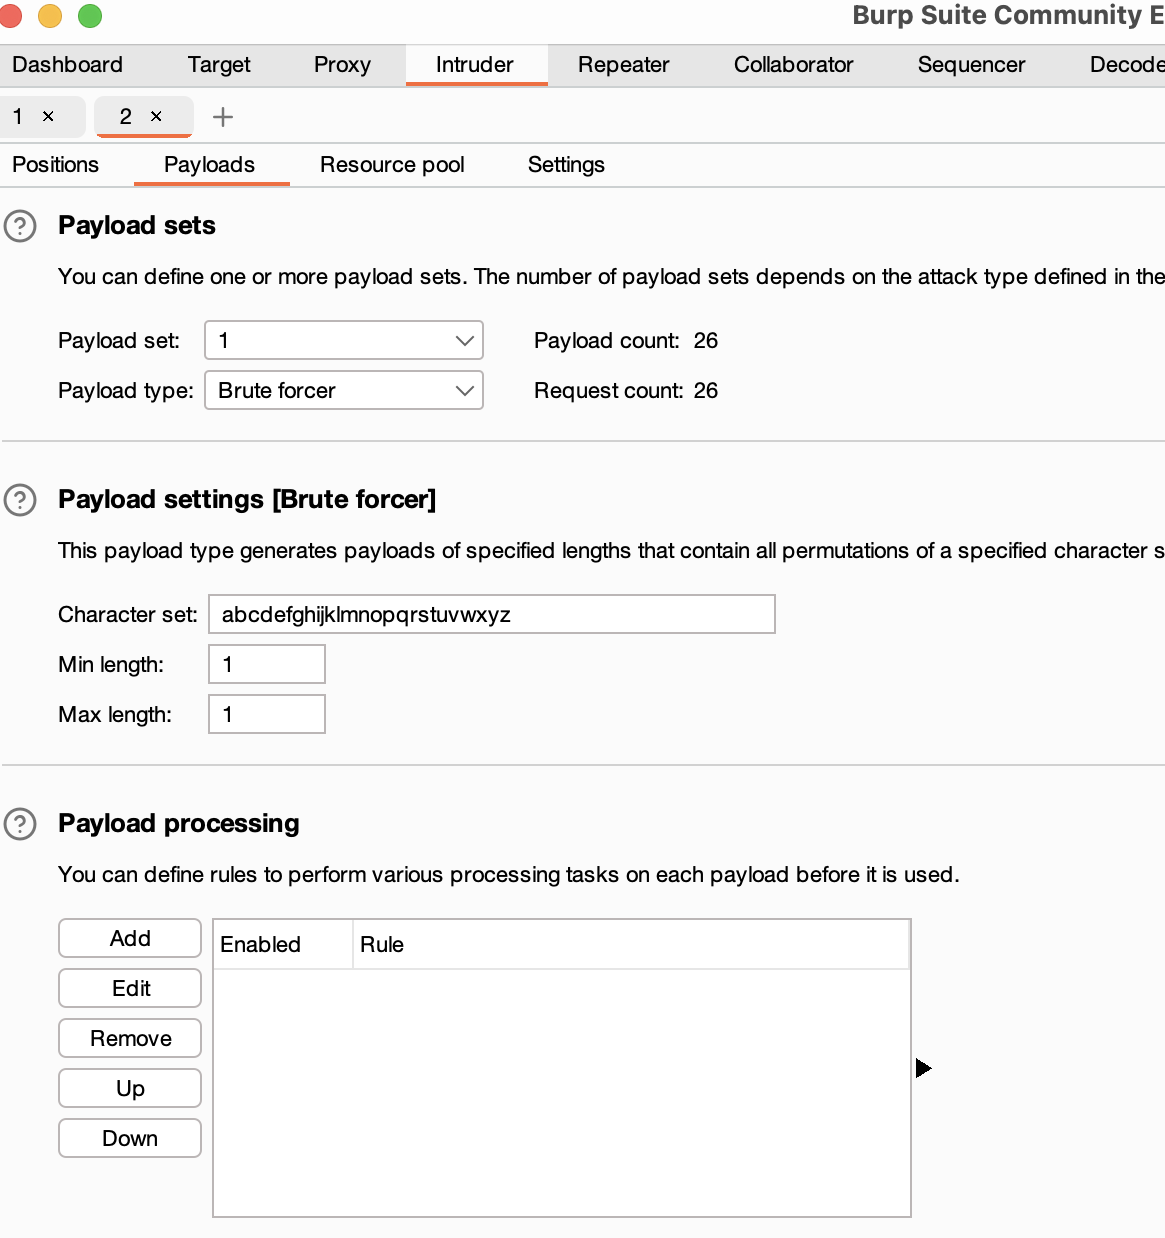
Task: Move rule Up button
Action: (x=130, y=1088)
